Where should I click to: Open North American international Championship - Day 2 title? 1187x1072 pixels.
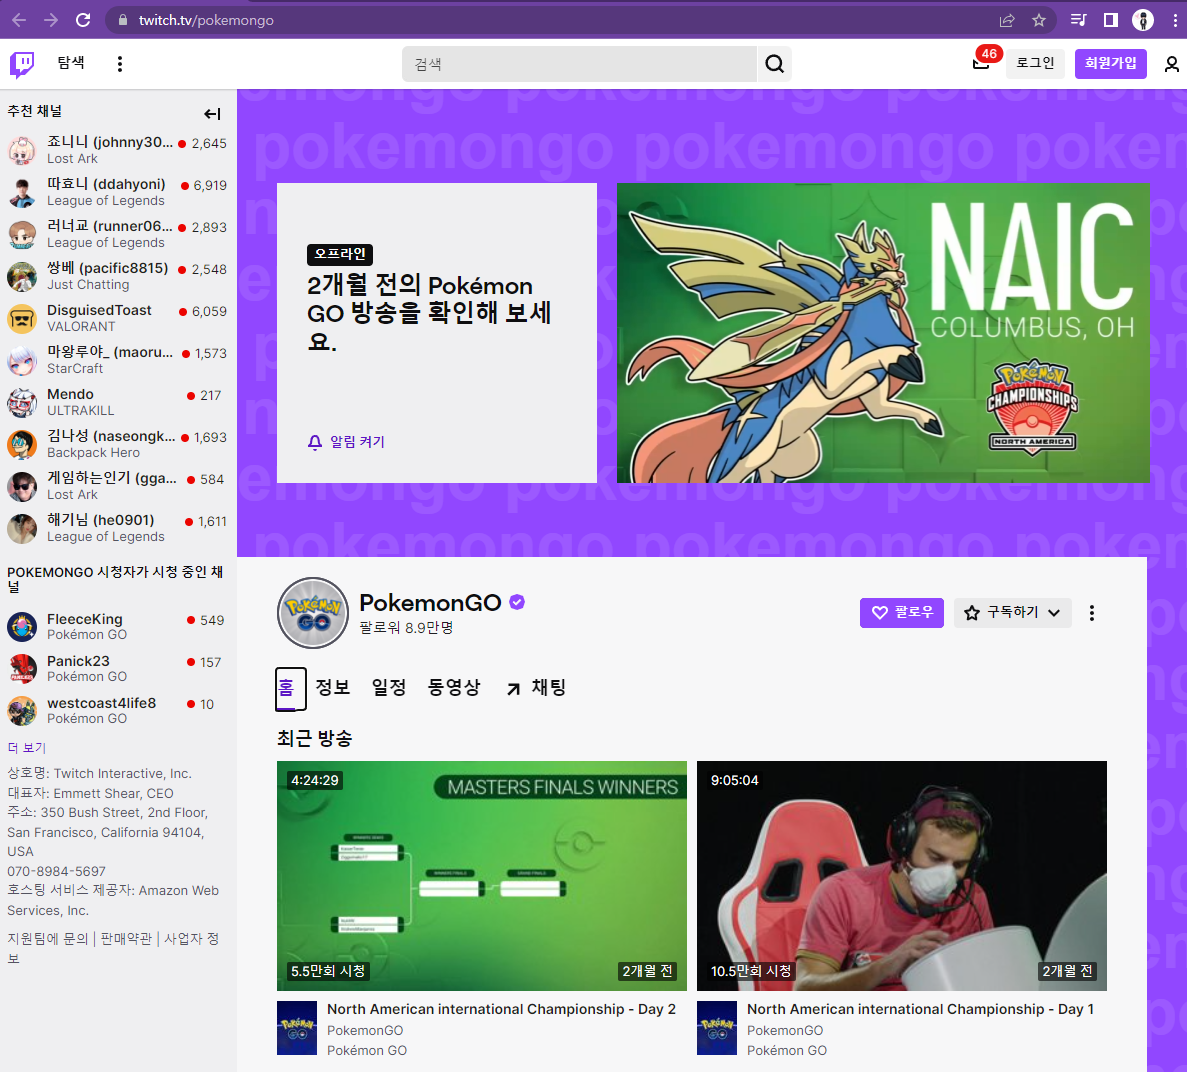501,1009
